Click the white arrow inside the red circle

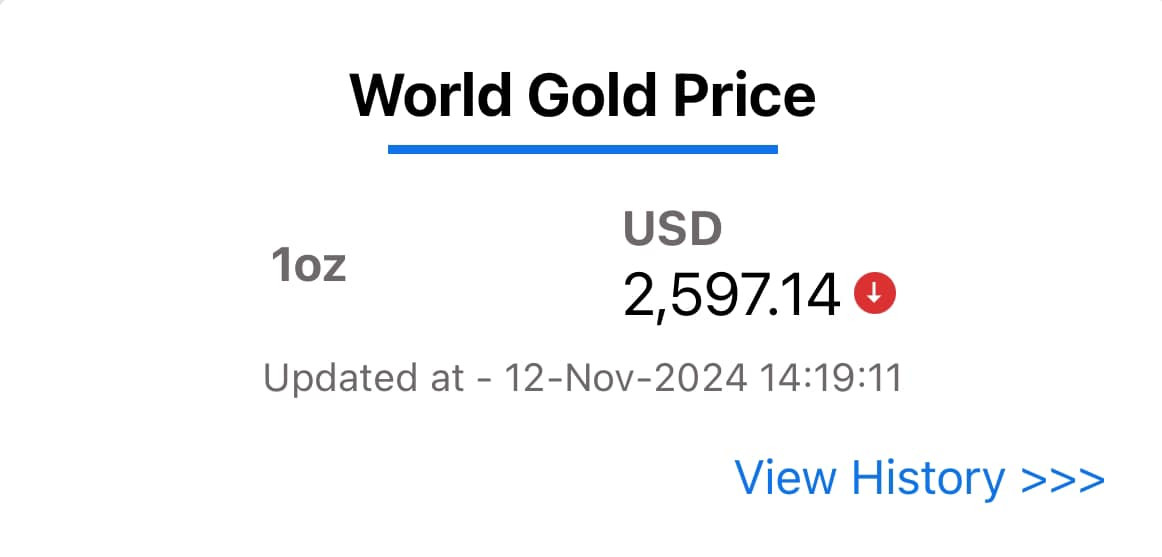coord(874,294)
